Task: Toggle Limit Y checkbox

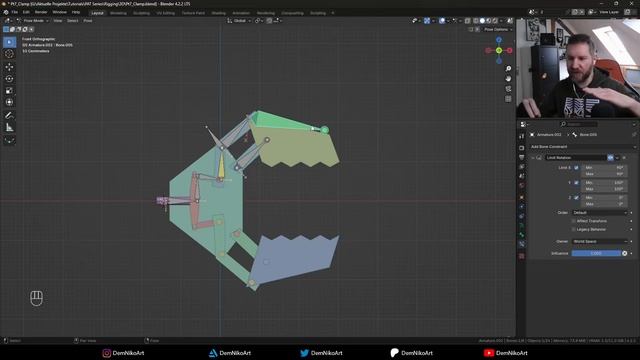Action: tap(576, 182)
